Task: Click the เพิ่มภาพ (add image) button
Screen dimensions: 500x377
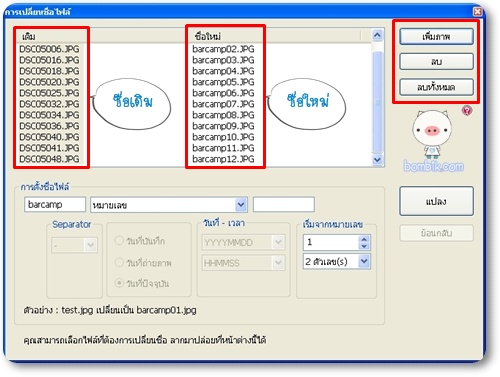Action: pos(436,36)
